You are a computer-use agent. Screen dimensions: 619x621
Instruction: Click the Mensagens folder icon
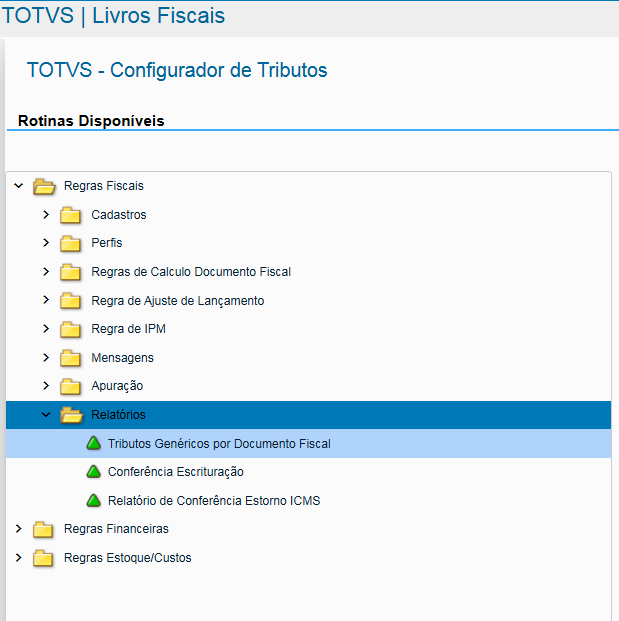click(70, 358)
